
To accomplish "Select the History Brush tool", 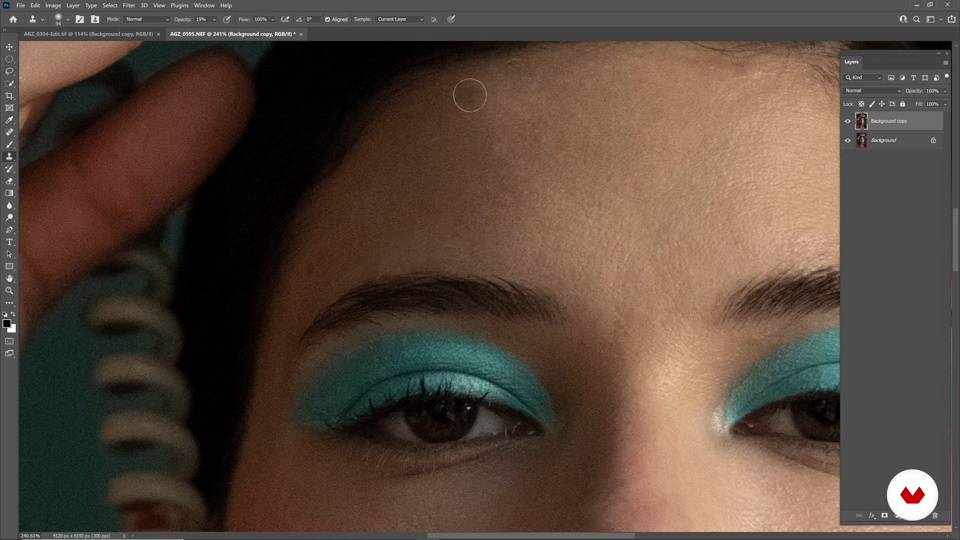I will tap(9, 169).
